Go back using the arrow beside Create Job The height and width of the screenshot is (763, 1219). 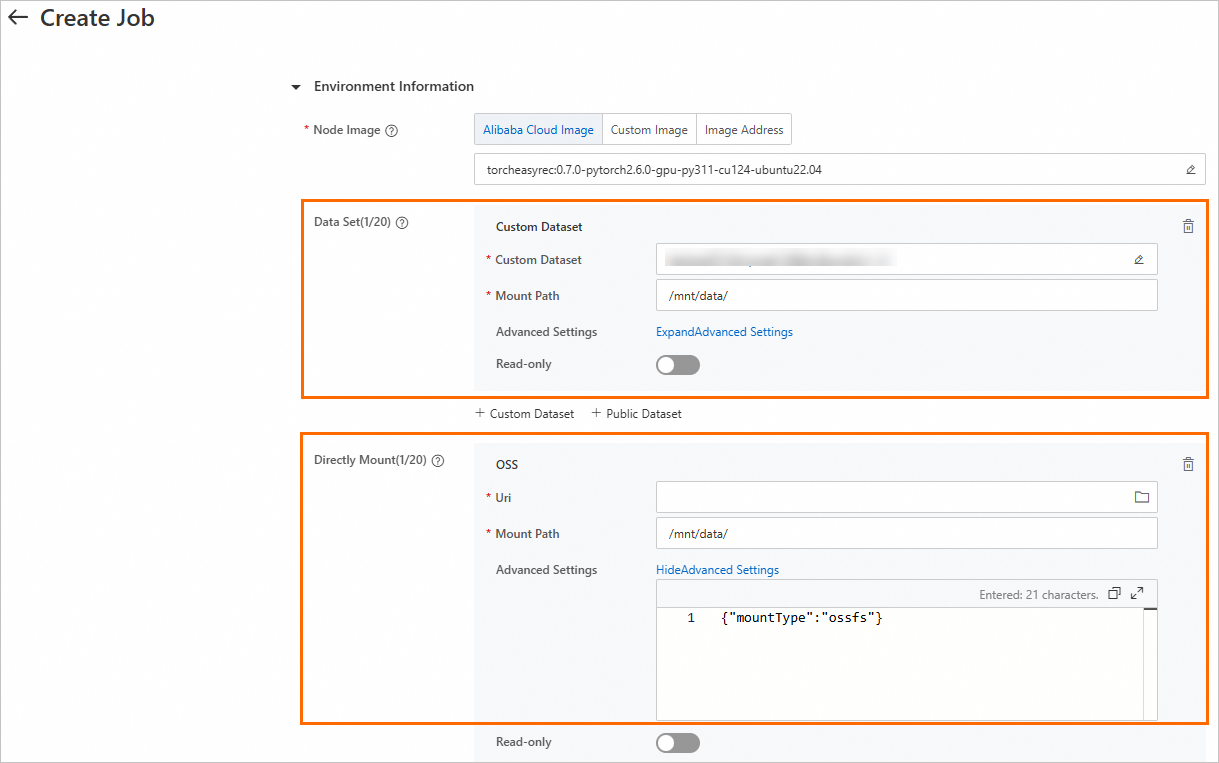pyautogui.click(x=18, y=18)
